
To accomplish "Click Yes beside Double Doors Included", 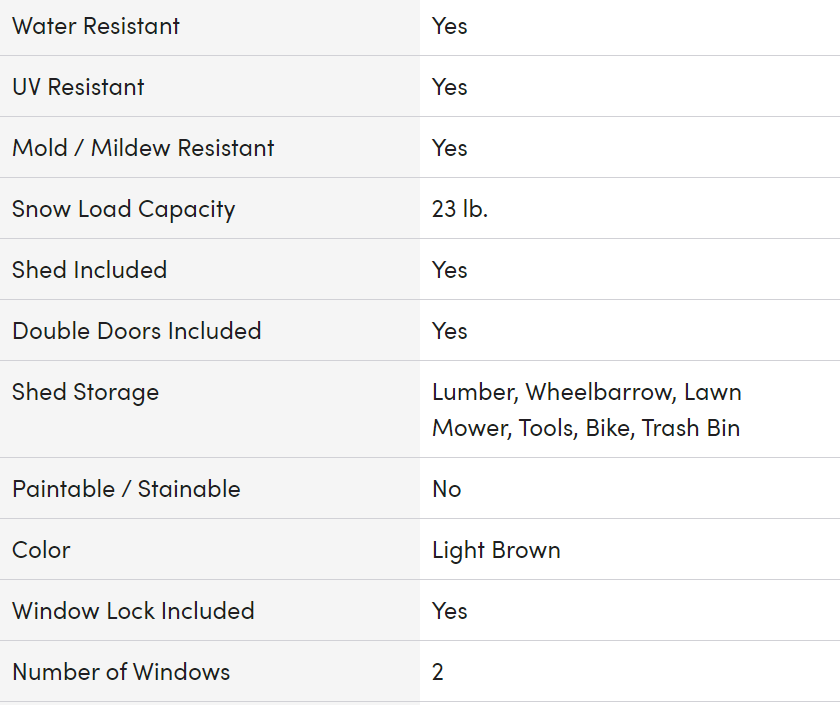I will [x=449, y=331].
